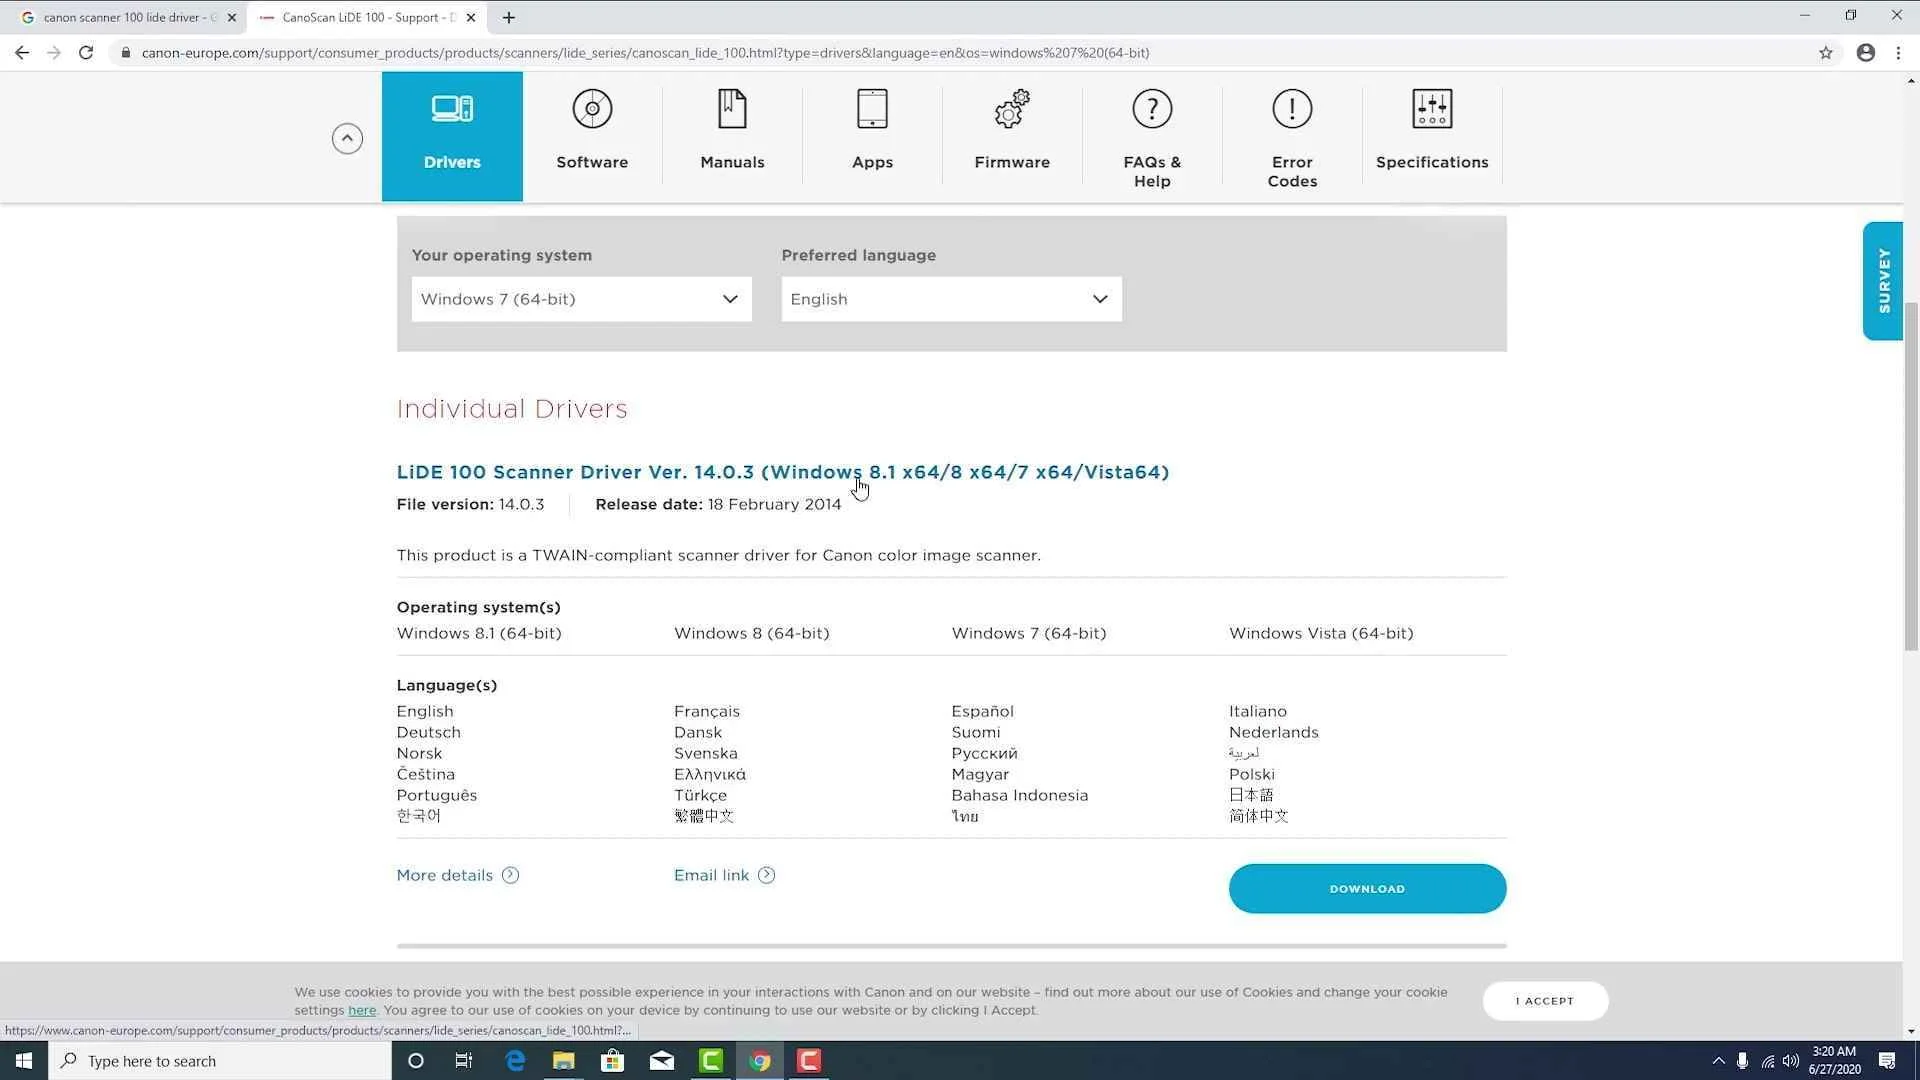Open Microsoft Store from taskbar

(x=613, y=1061)
